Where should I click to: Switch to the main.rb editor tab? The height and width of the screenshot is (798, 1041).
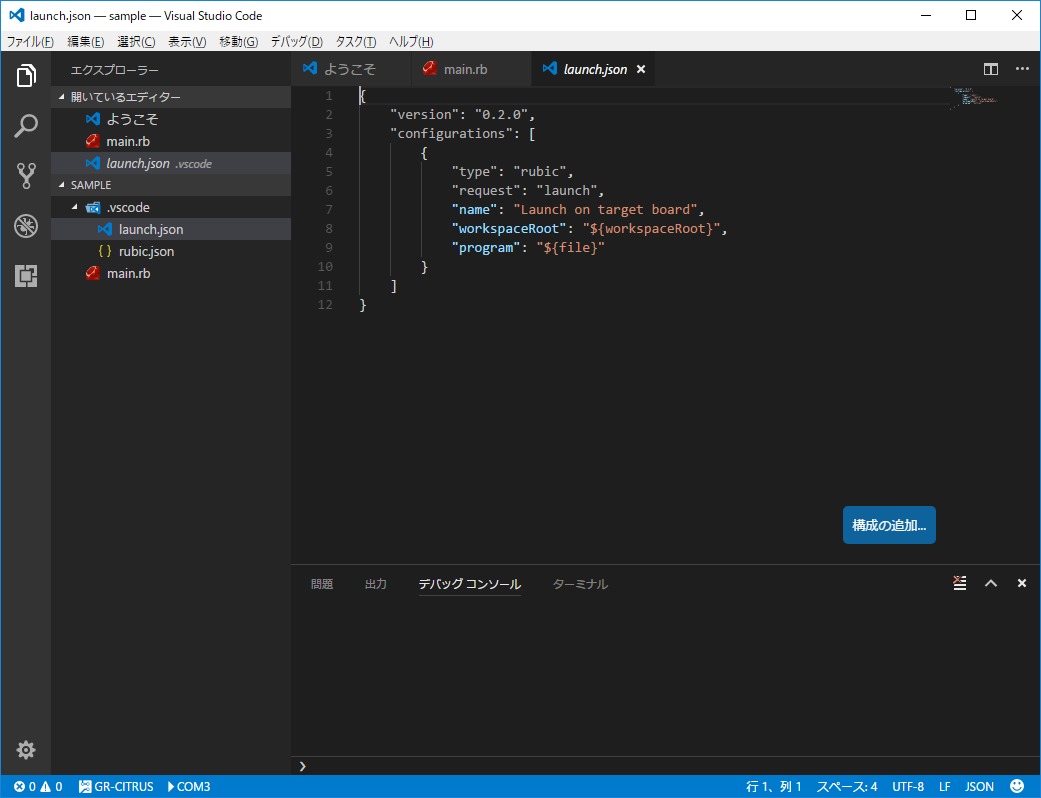[x=471, y=69]
